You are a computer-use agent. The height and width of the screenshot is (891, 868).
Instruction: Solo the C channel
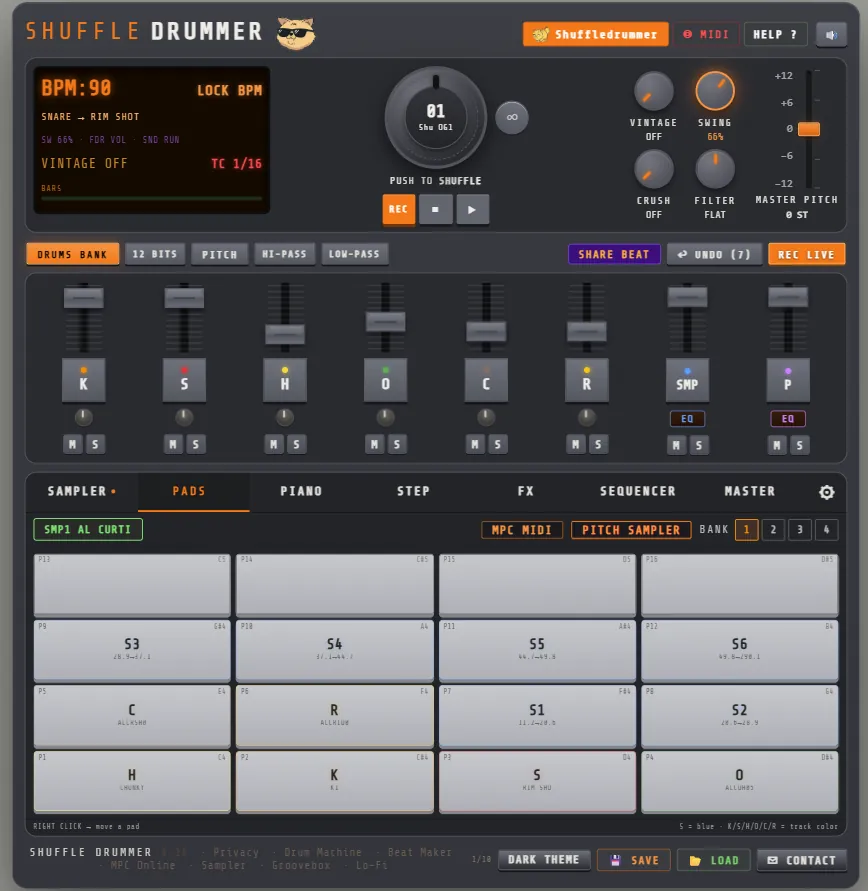tap(497, 444)
